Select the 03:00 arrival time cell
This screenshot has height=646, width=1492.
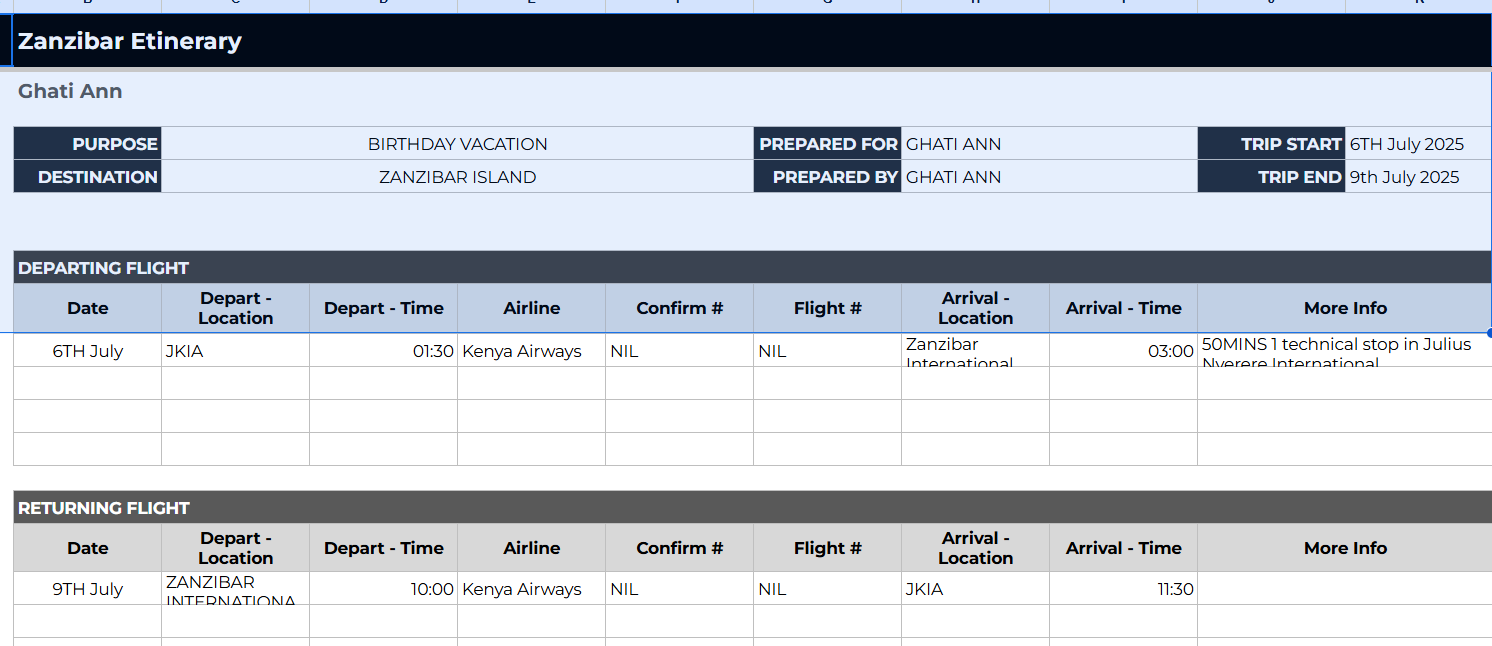(1123, 351)
